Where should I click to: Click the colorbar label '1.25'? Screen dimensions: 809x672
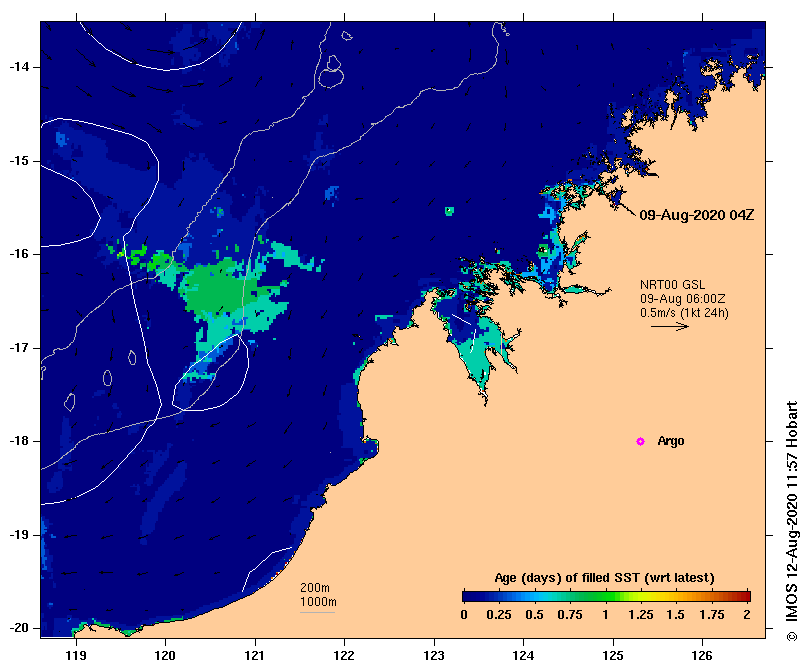(x=640, y=615)
